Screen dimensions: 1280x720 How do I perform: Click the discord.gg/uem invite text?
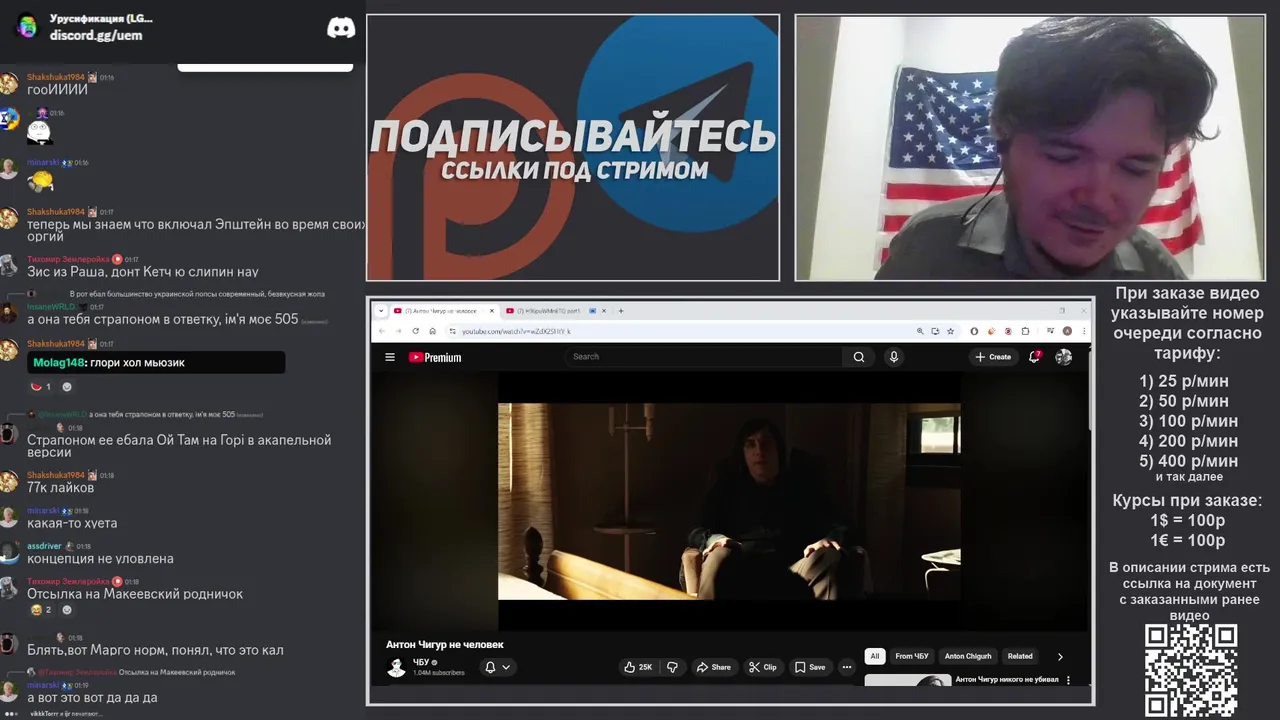coord(96,35)
